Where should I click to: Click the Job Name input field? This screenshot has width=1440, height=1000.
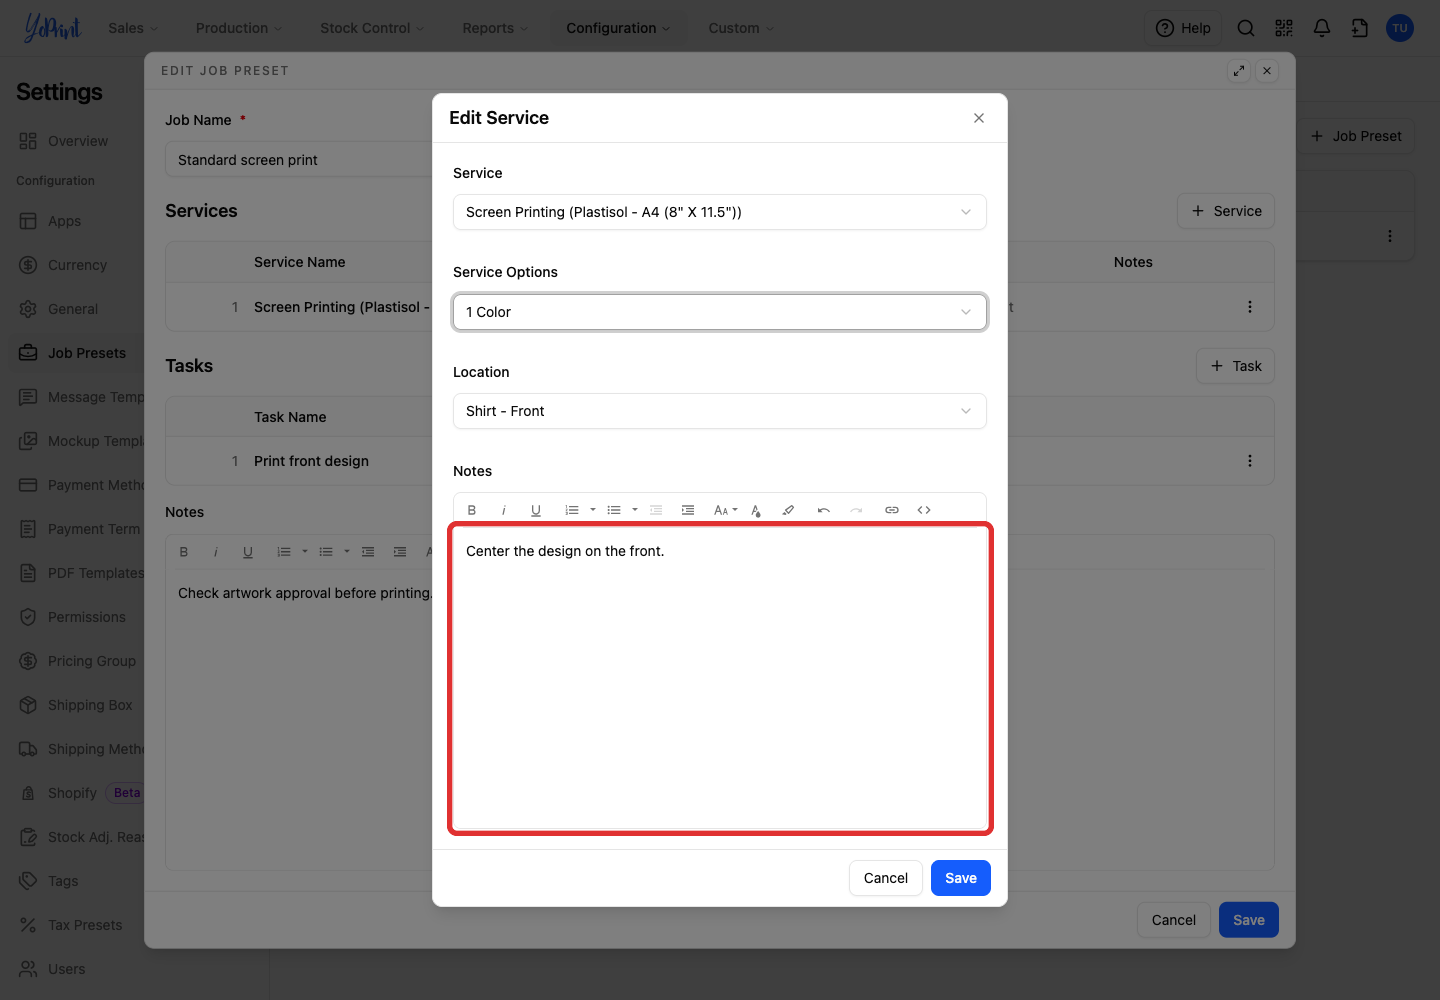pos(300,160)
